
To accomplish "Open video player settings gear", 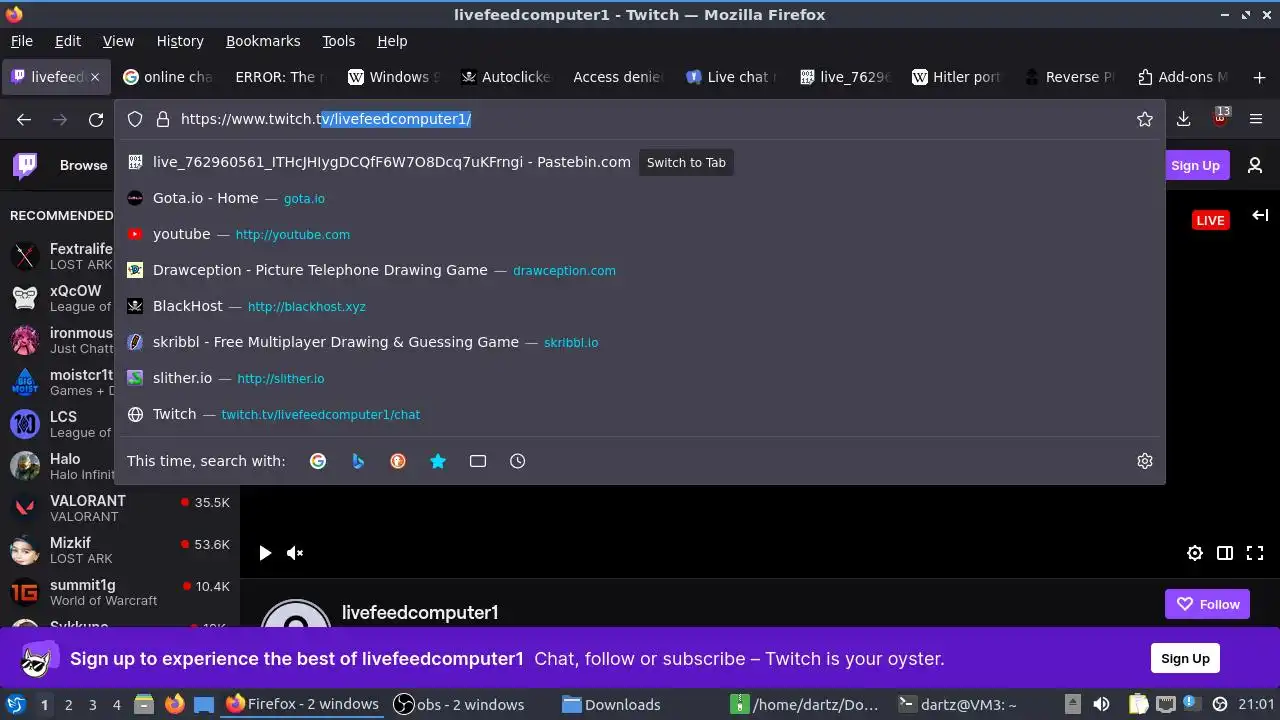I will [1195, 553].
